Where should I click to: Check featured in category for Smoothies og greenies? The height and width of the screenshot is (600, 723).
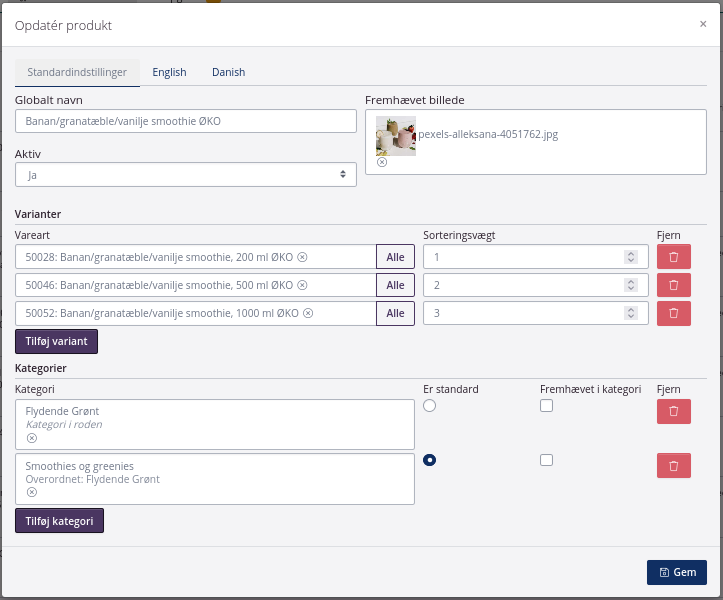pos(546,460)
